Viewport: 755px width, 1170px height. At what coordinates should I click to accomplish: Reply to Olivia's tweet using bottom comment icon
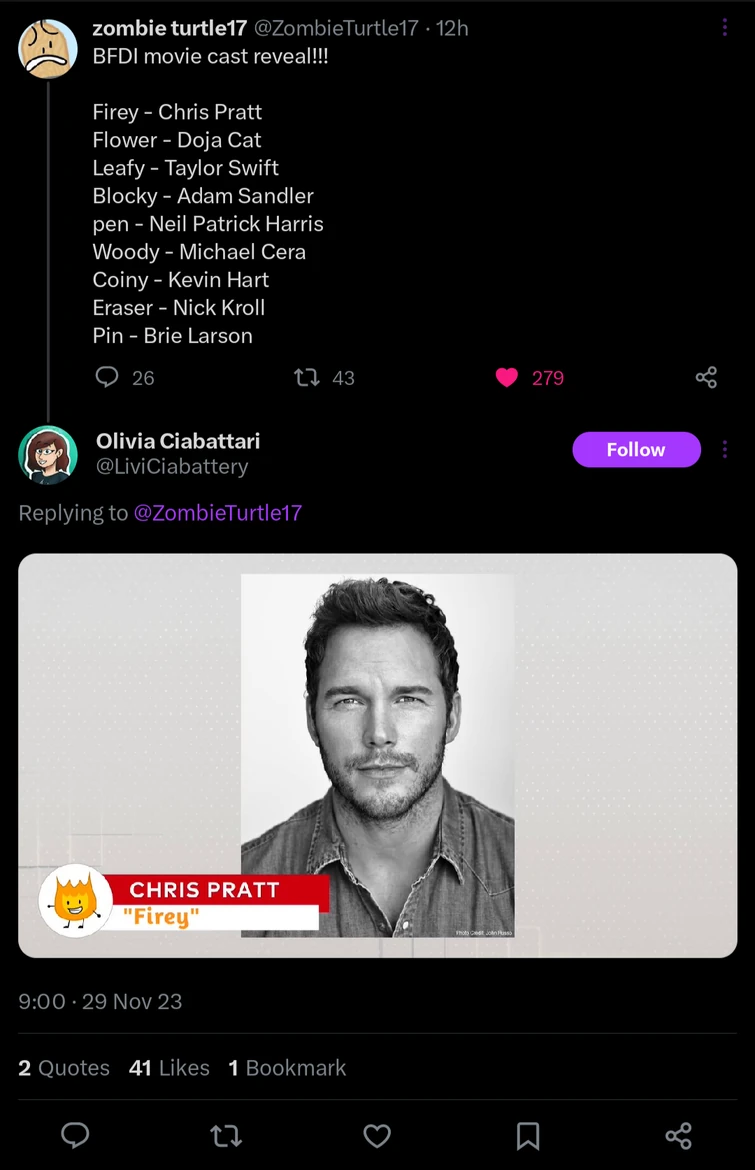[x=76, y=1135]
